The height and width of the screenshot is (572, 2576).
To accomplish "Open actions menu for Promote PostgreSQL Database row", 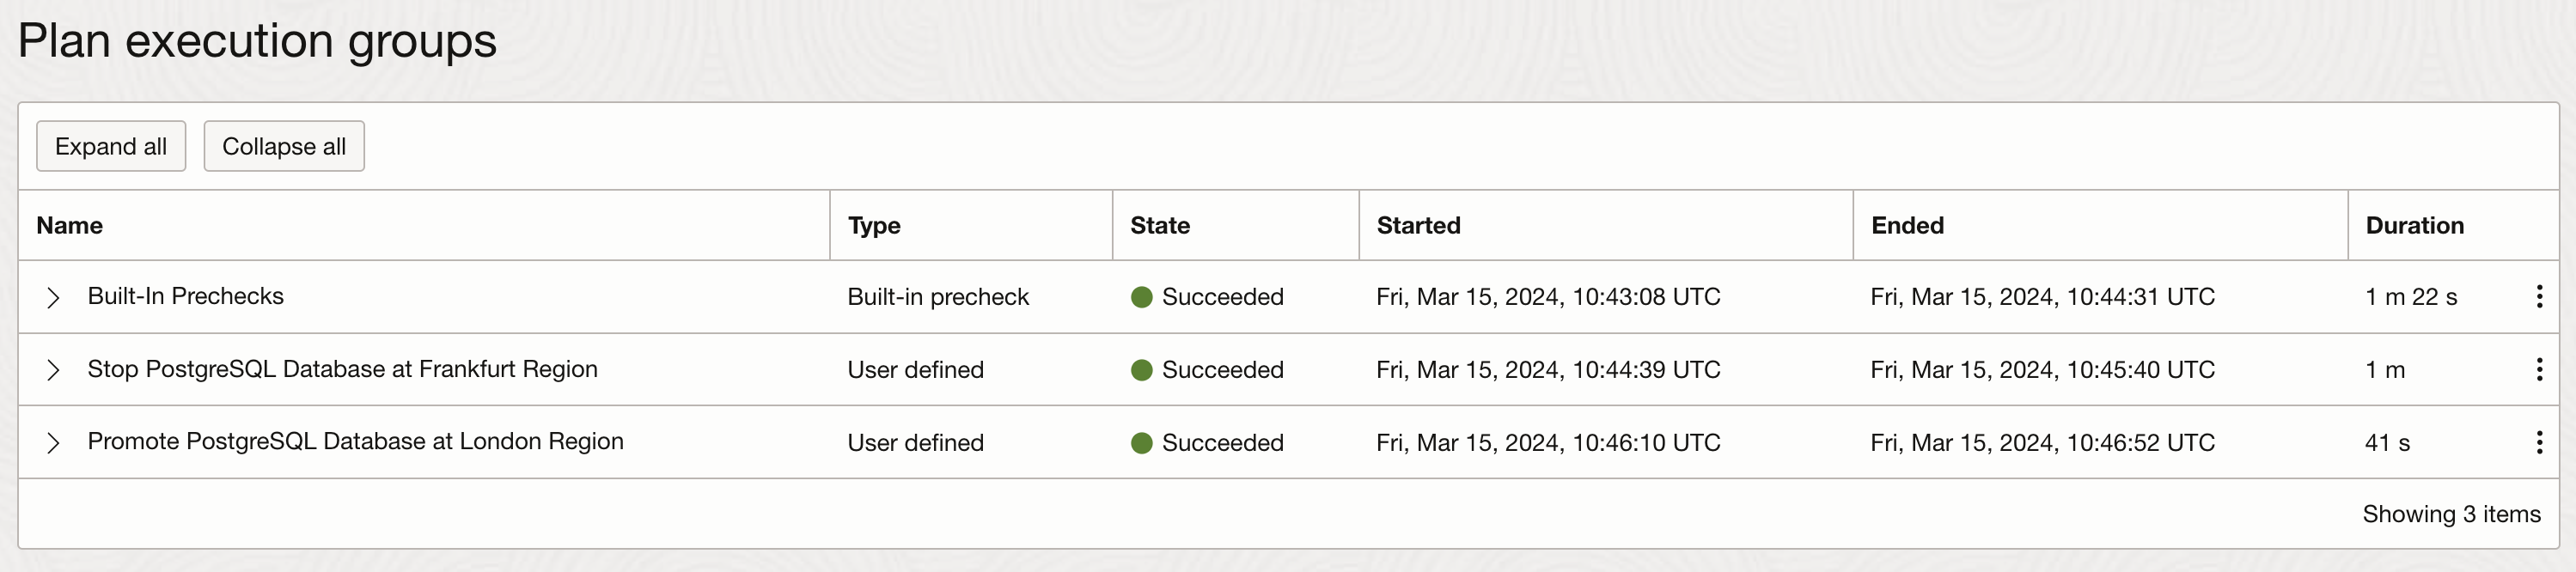I will [x=2539, y=442].
